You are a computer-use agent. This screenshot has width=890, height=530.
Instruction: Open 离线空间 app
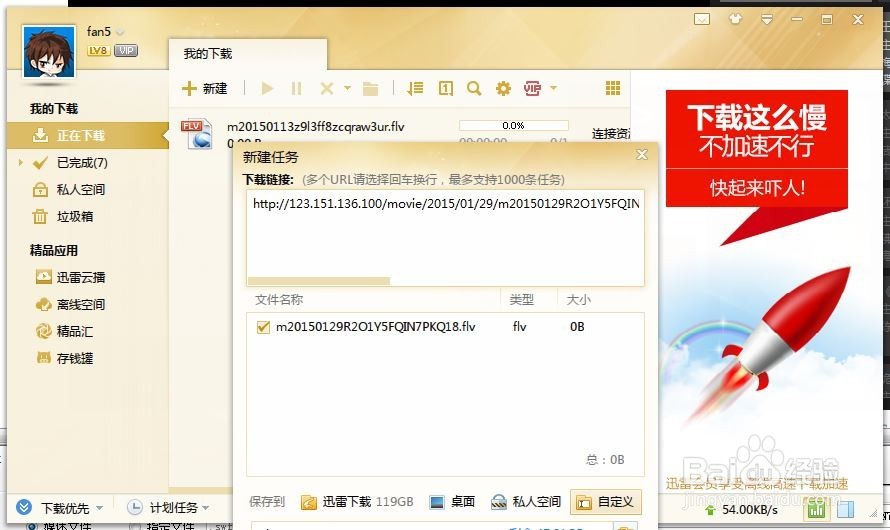pyautogui.click(x=81, y=305)
